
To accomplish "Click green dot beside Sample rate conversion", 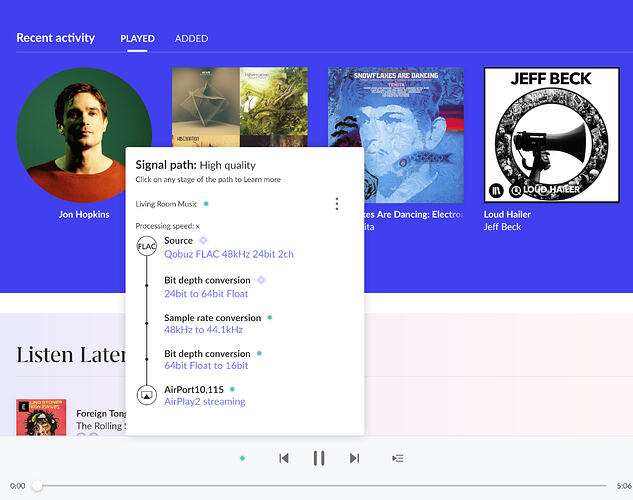I will pos(270,318).
